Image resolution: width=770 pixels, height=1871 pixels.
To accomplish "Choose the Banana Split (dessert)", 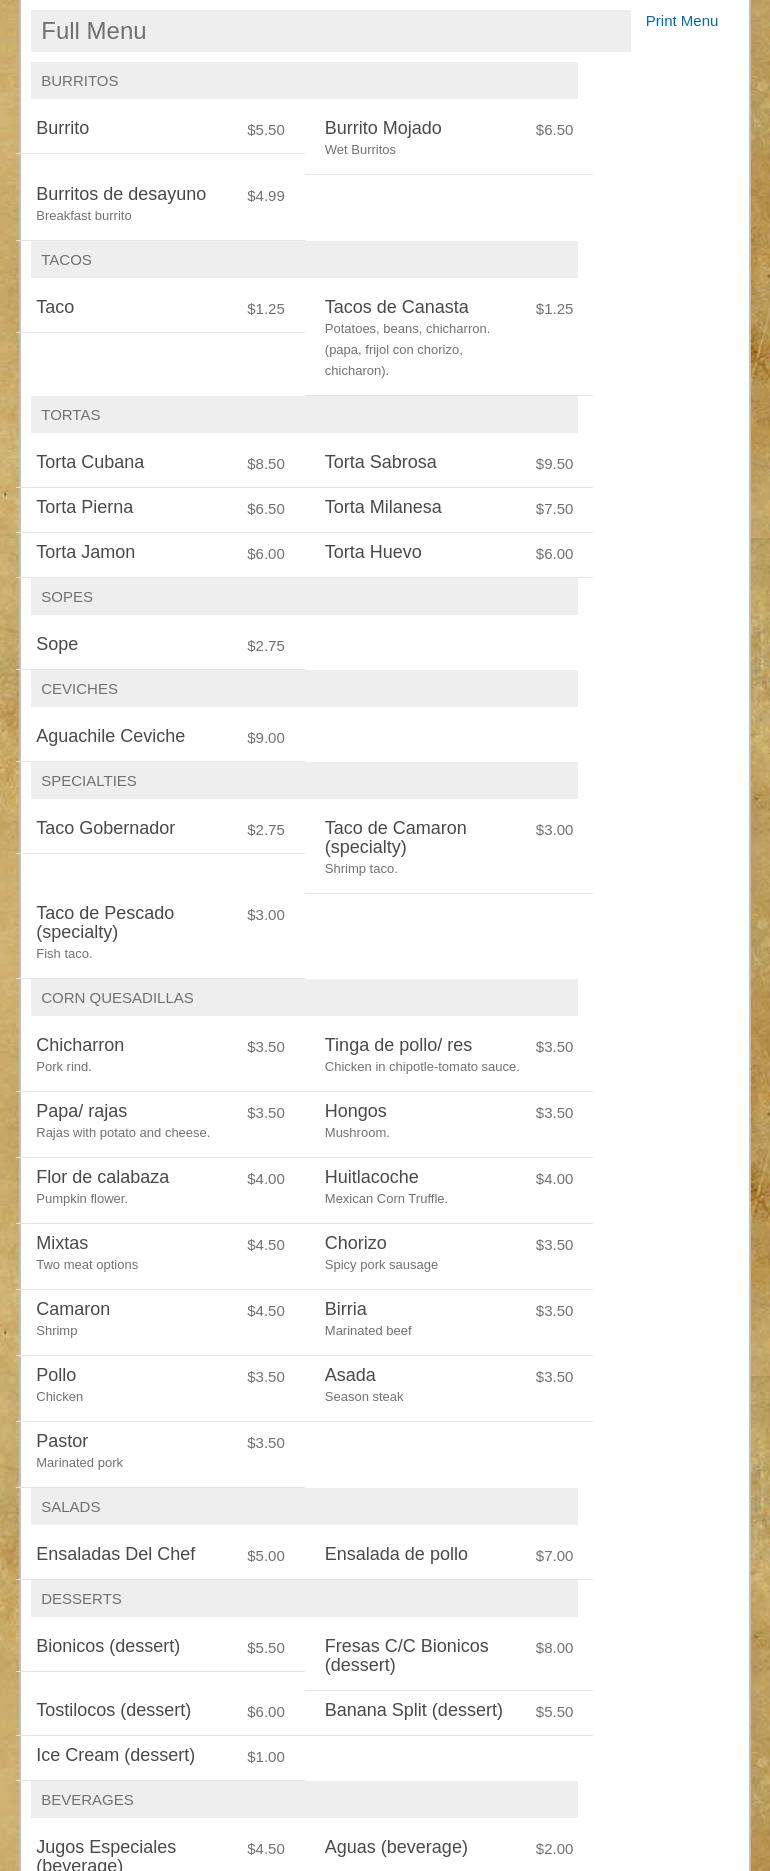I will click(x=413, y=1711).
